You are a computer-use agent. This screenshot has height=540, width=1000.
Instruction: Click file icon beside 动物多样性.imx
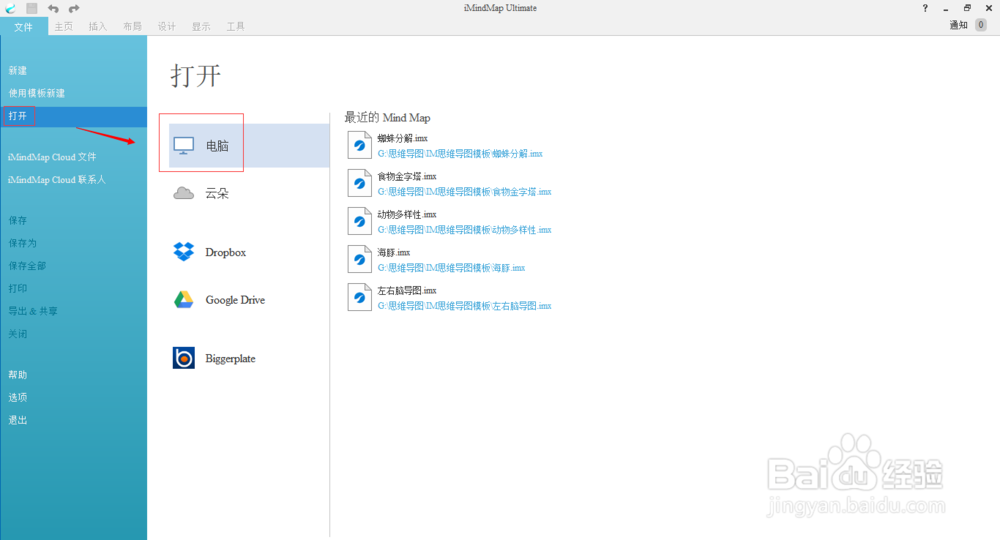pos(360,221)
